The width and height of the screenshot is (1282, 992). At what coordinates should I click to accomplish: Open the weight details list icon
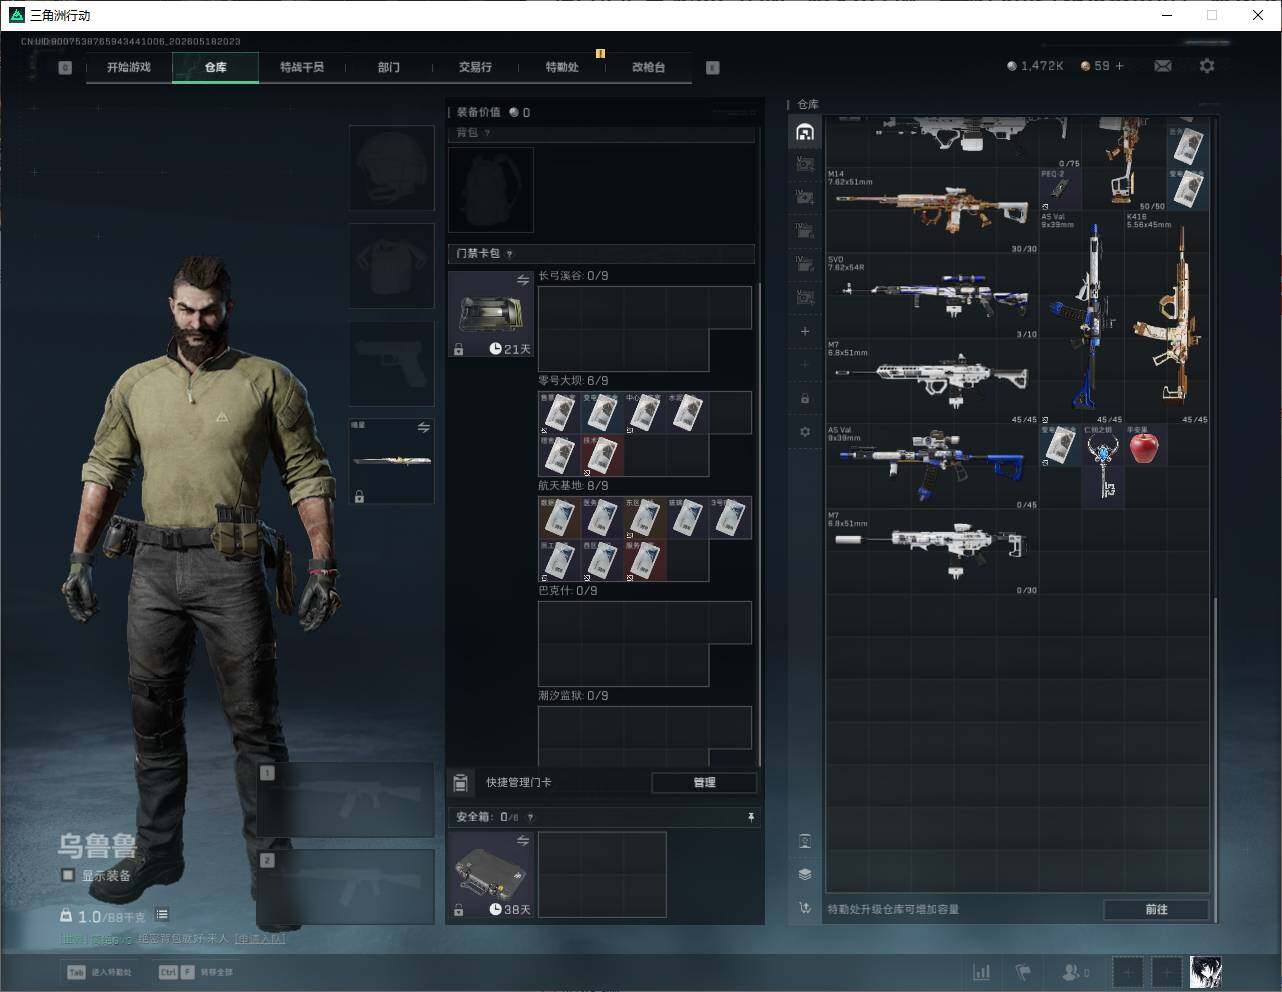162,915
